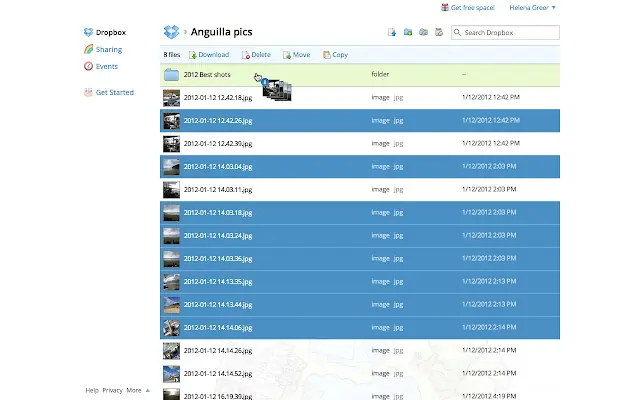Focus the Search Dropbox input field

(505, 32)
